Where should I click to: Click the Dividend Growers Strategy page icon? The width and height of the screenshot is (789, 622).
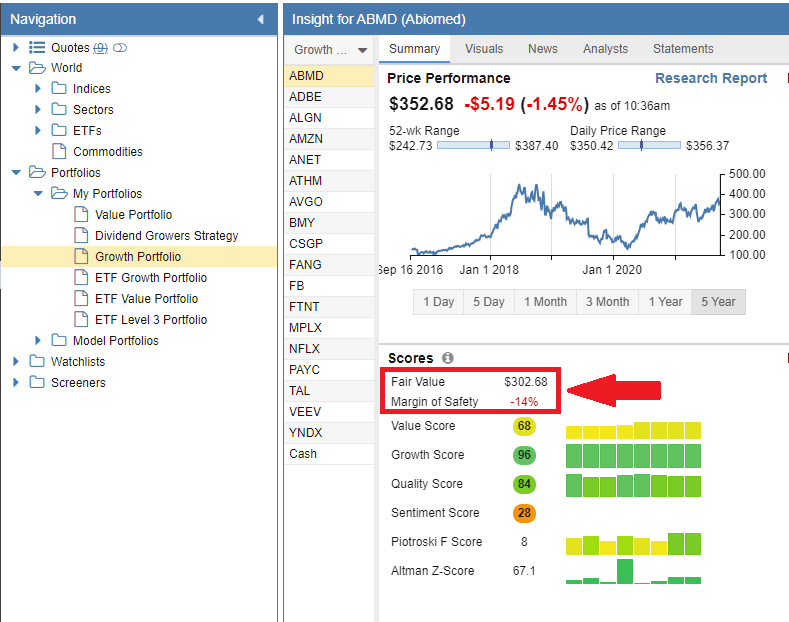[81, 235]
